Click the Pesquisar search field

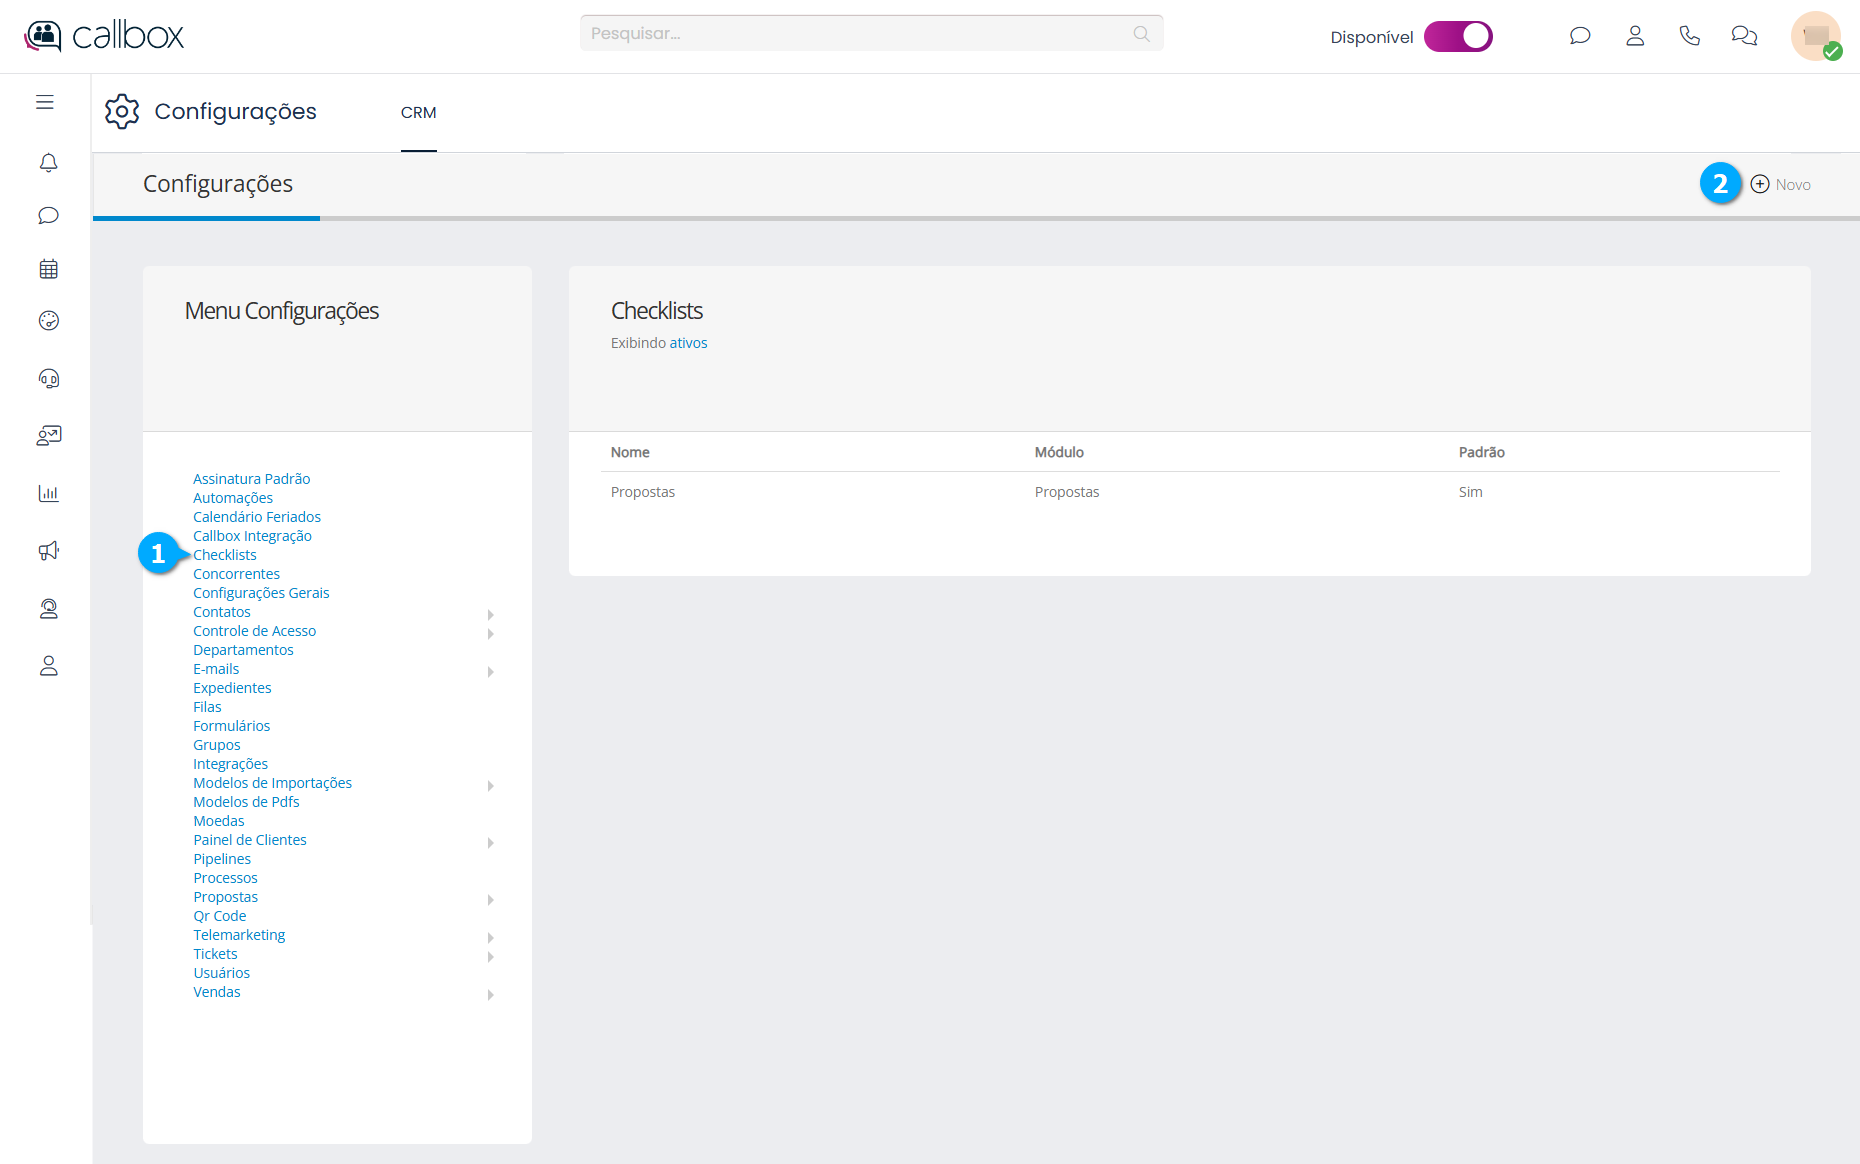(860, 33)
